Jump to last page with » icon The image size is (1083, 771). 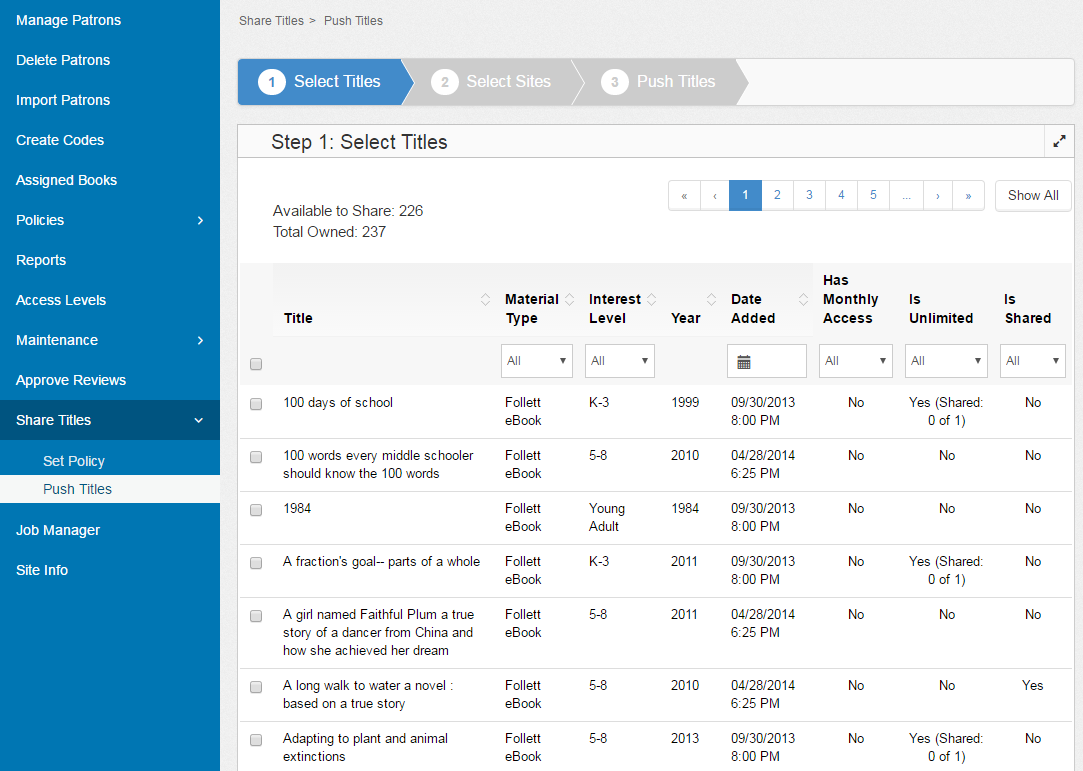click(968, 195)
